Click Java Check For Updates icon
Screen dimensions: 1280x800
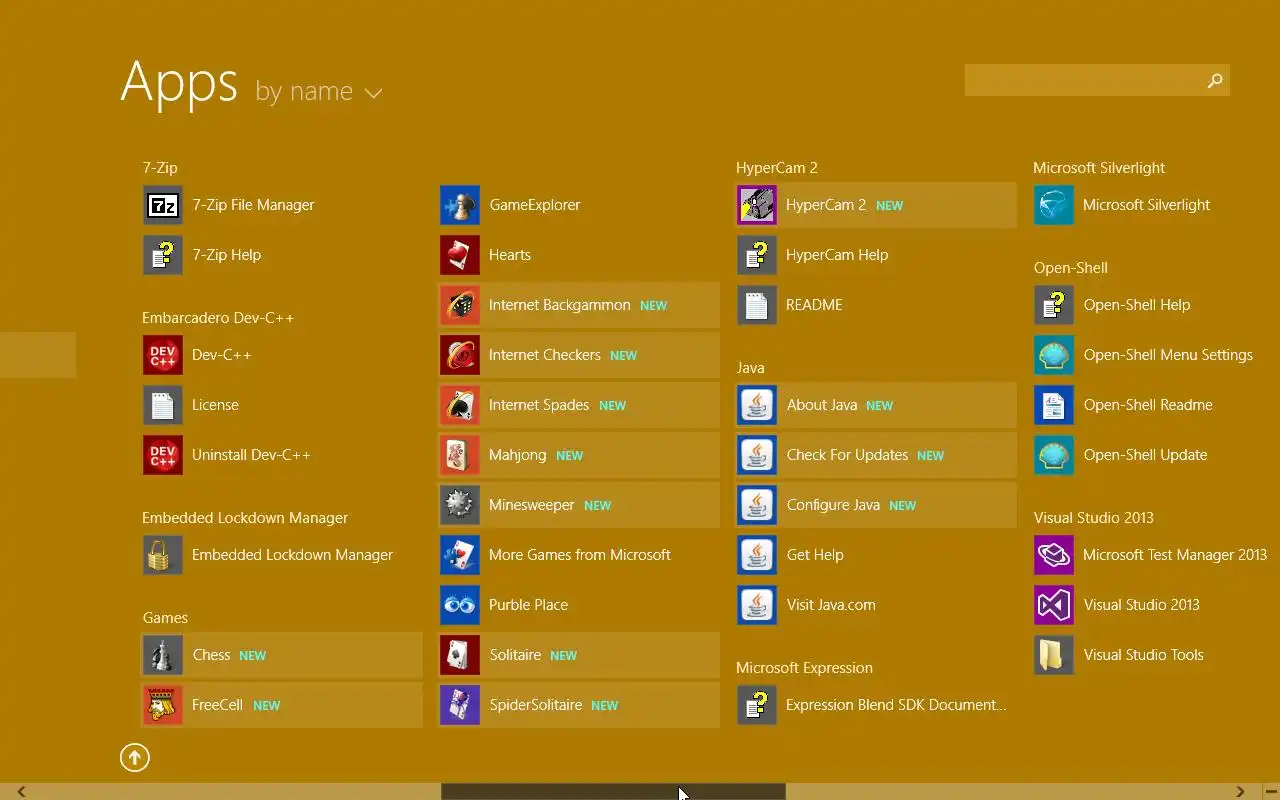pyautogui.click(x=757, y=455)
